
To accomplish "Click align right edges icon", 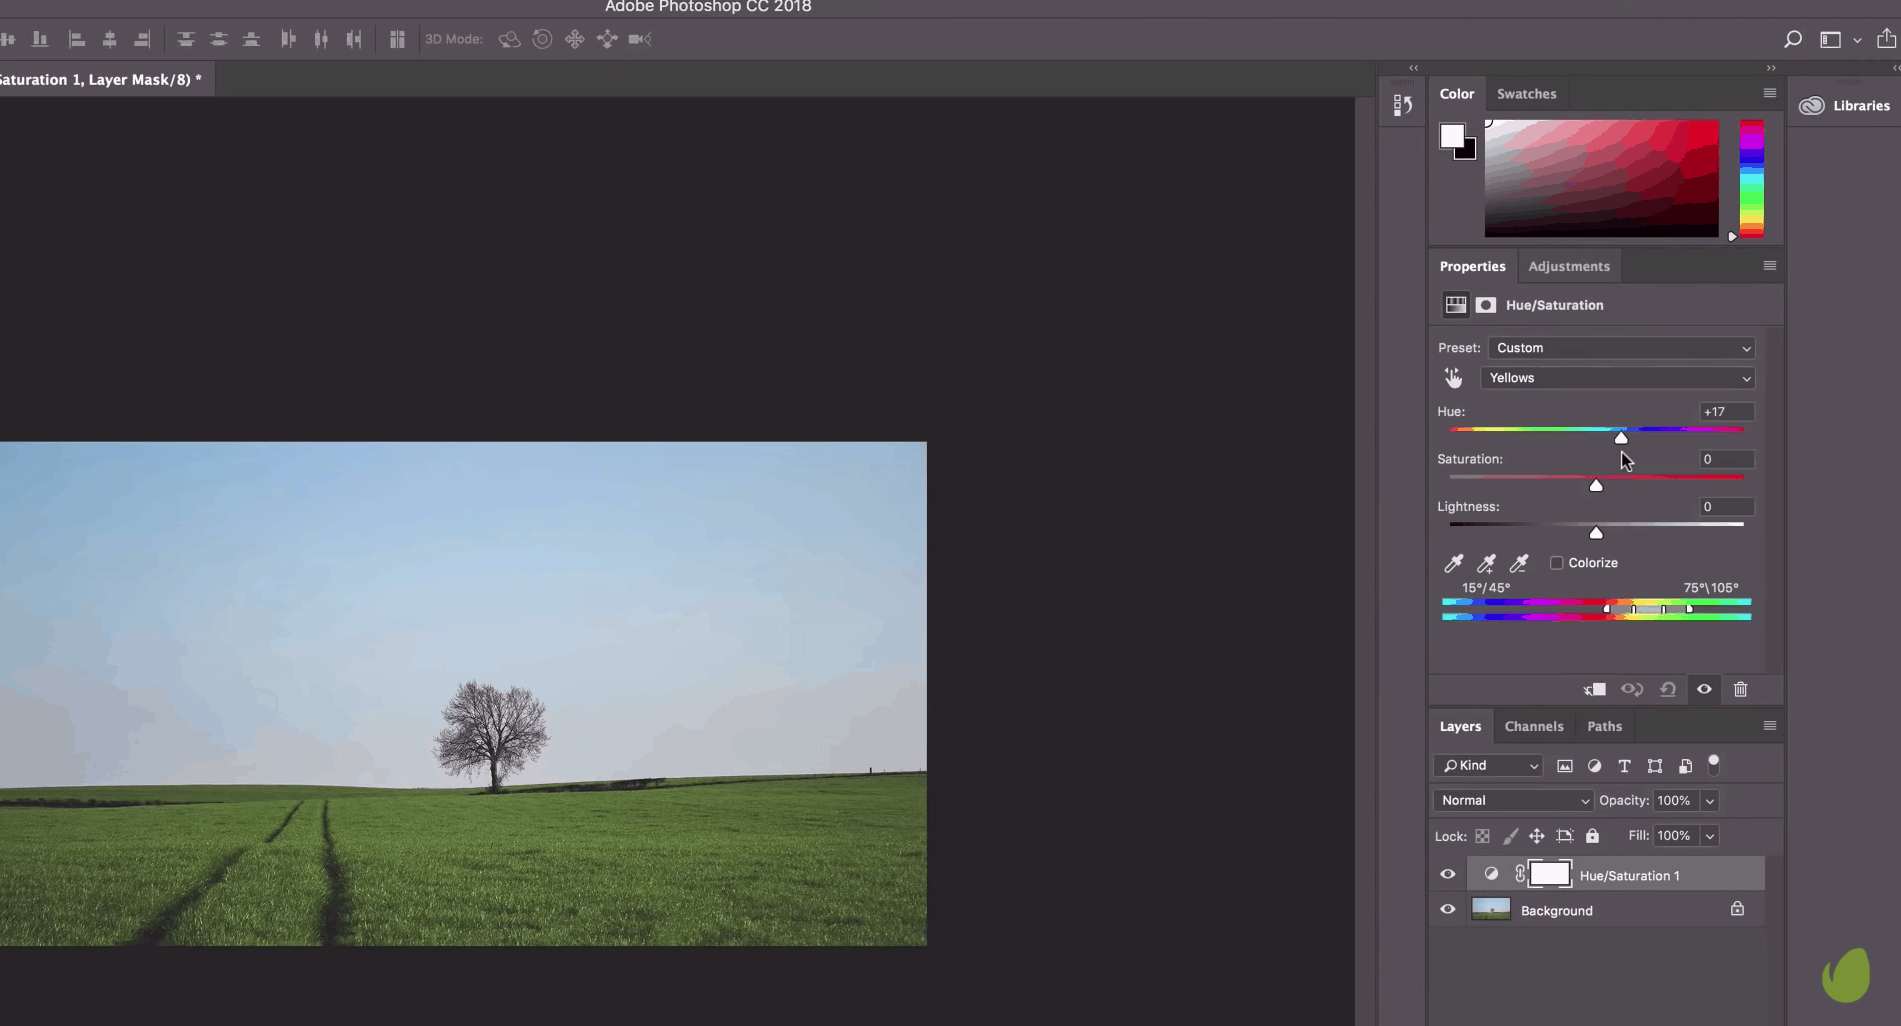I will 142,39.
